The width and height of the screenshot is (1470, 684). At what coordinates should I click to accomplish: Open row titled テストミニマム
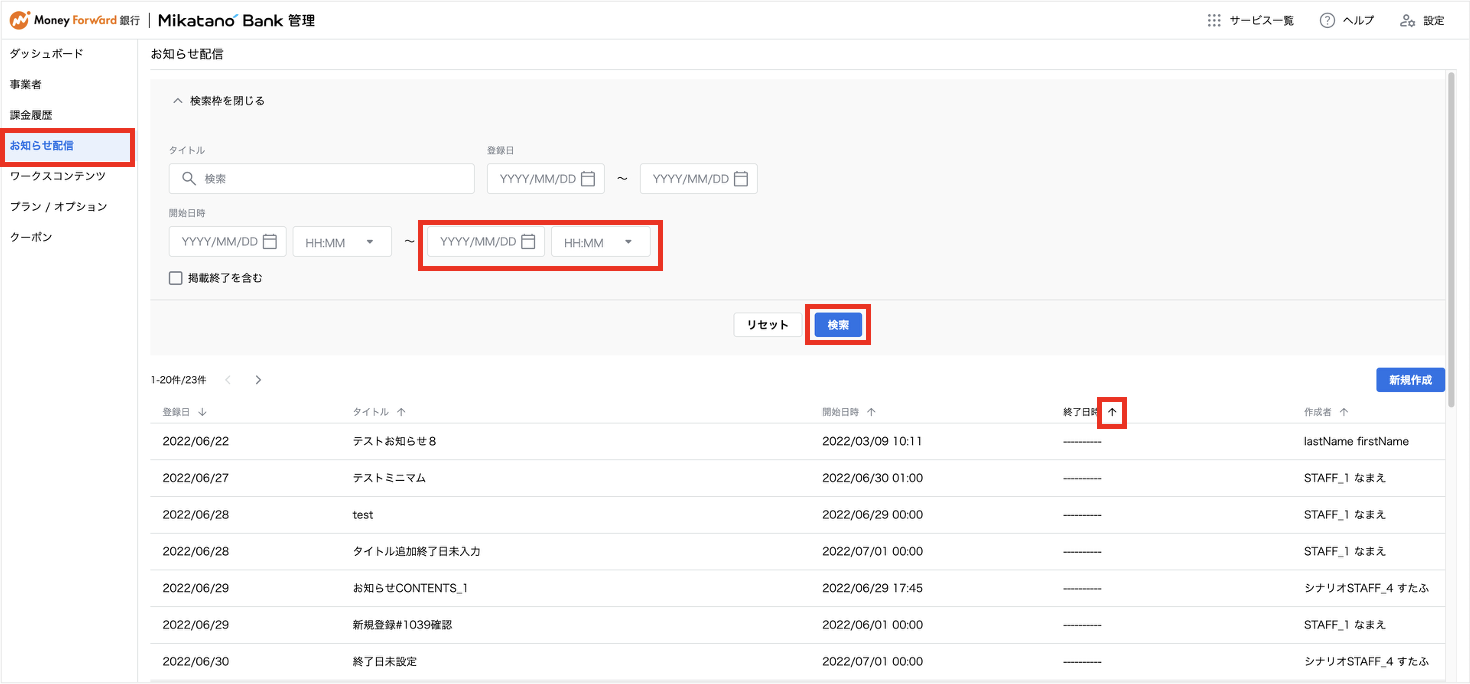pos(797,478)
